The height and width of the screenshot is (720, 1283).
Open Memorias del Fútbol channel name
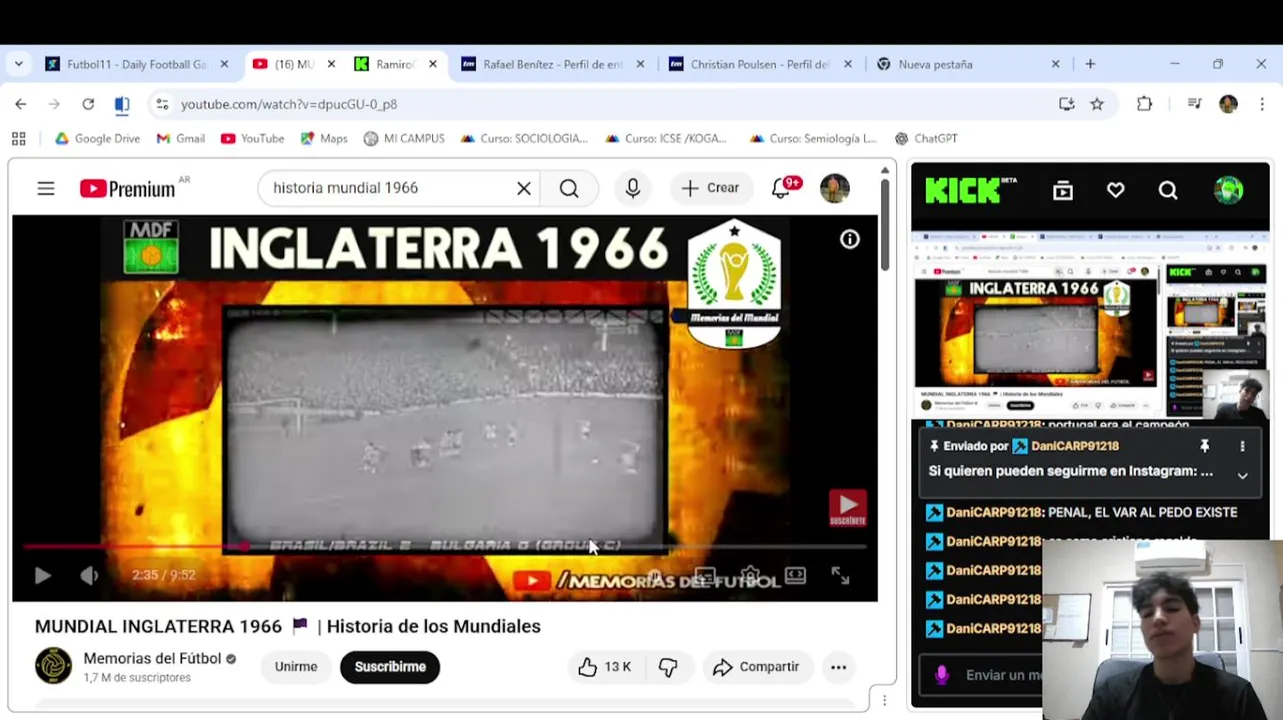[152, 659]
